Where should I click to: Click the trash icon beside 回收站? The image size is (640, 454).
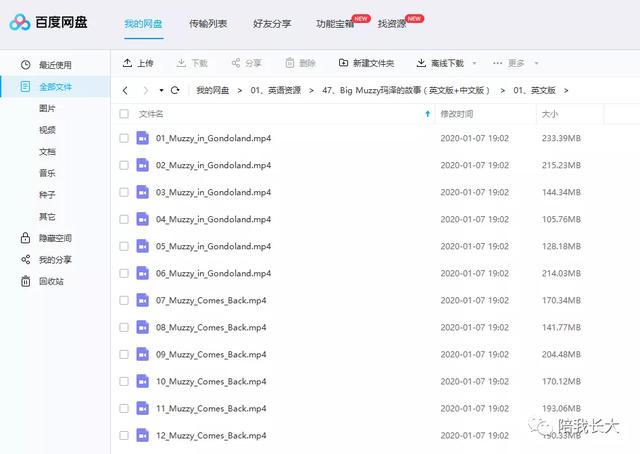[25, 281]
